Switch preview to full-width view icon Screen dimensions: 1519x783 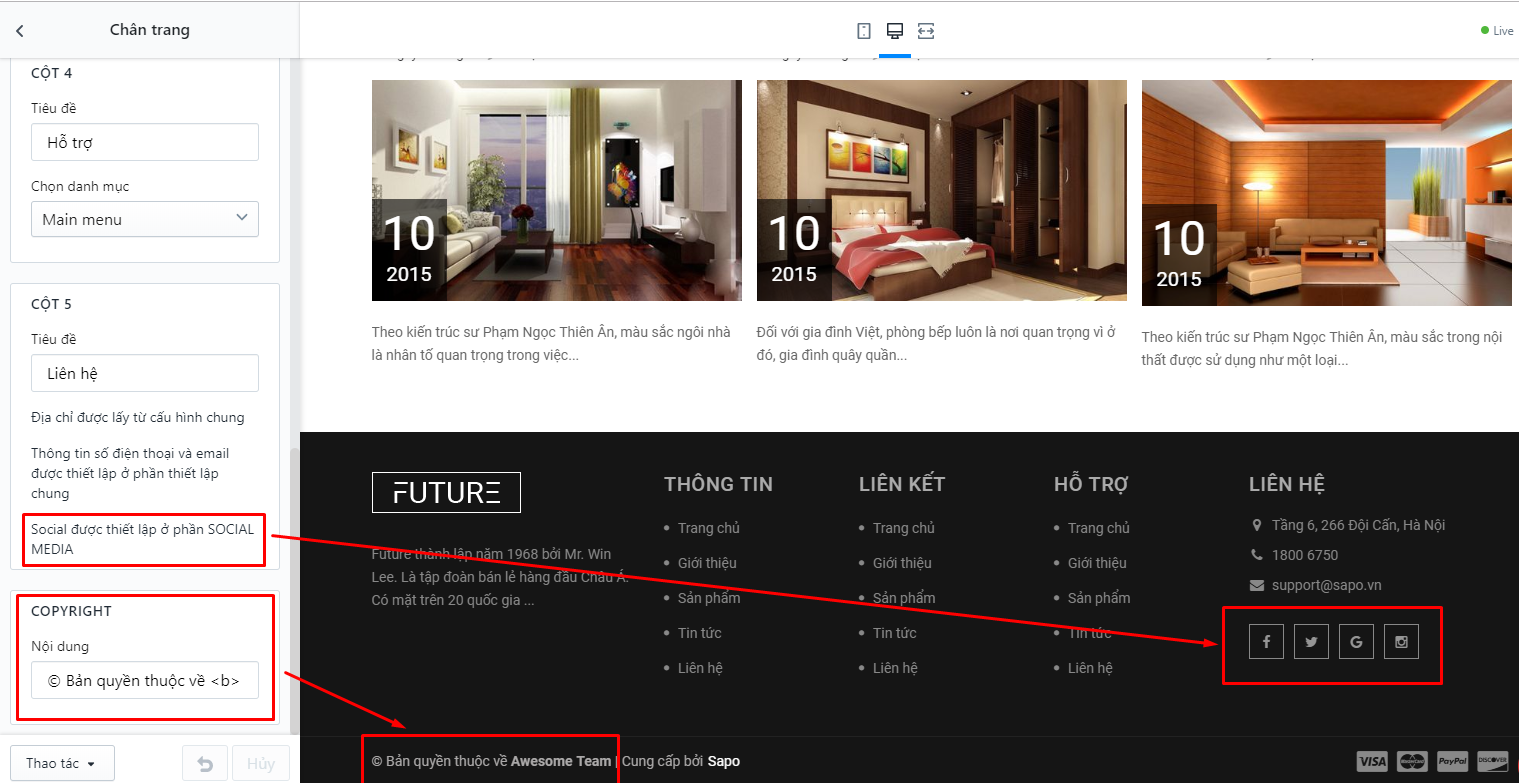(926, 31)
